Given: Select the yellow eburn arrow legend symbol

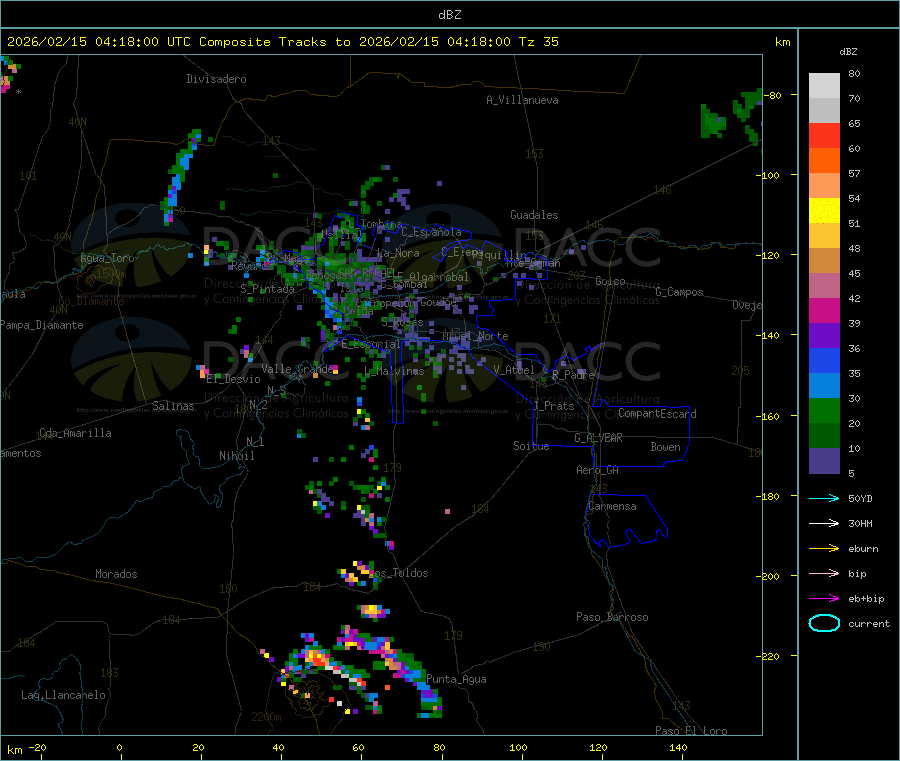Looking at the screenshot, I should (824, 549).
